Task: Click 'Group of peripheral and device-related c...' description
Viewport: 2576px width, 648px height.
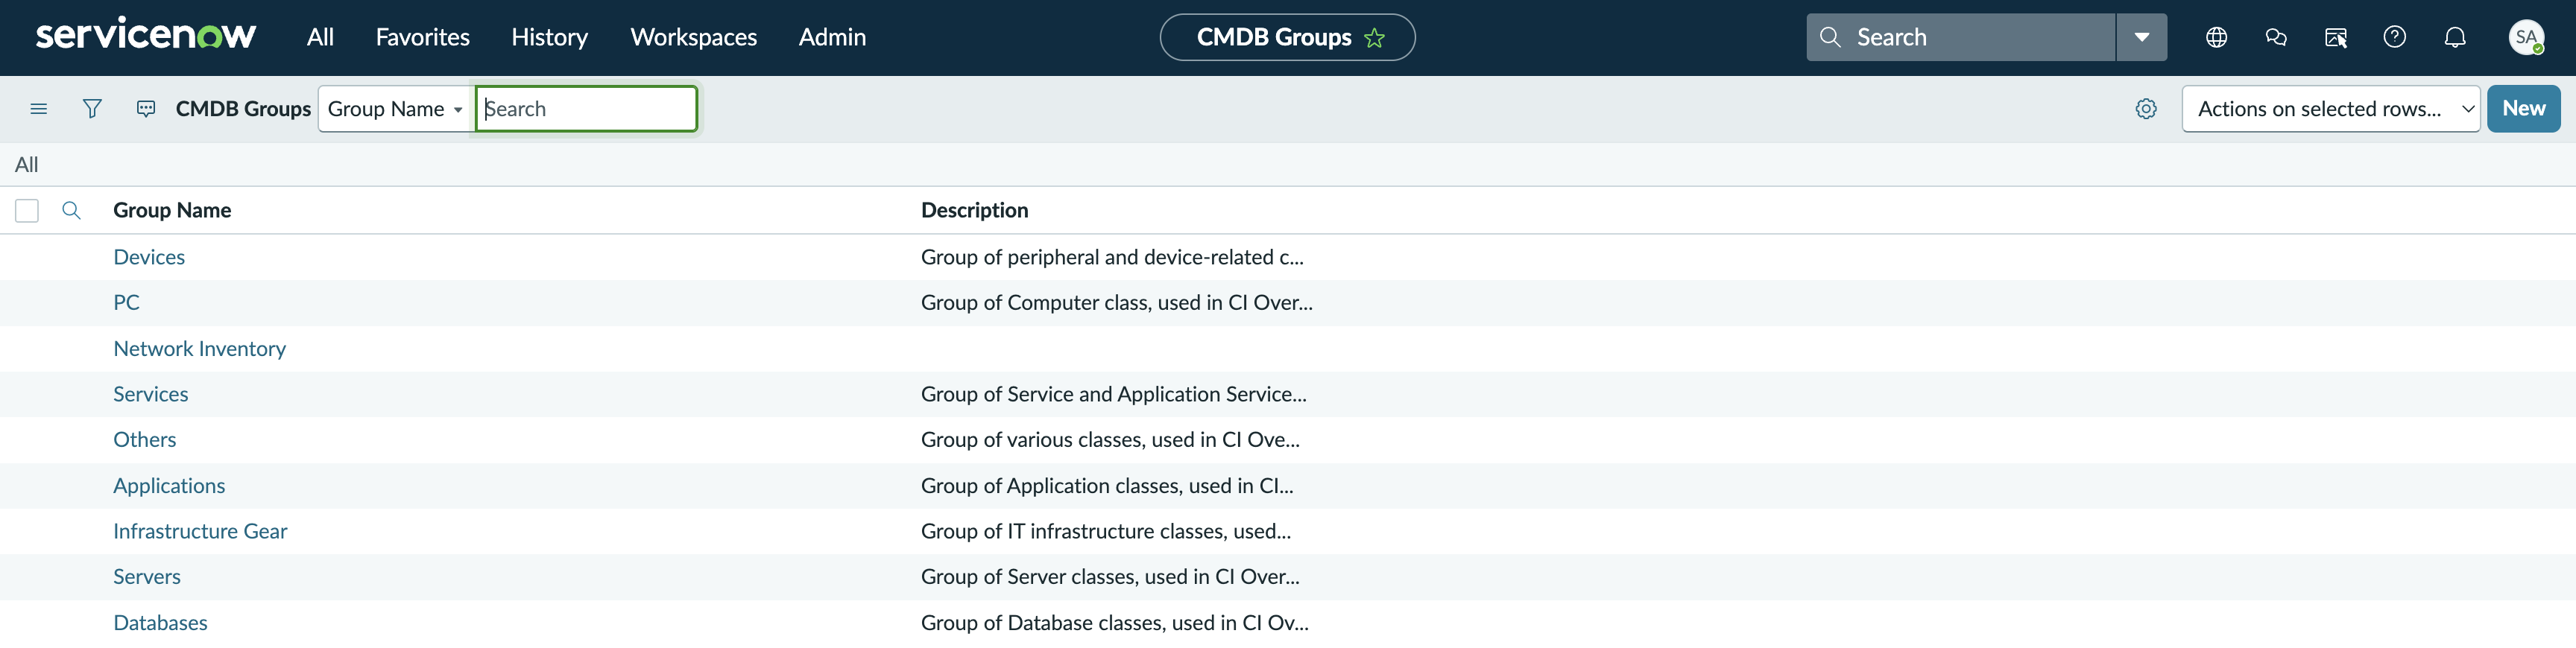Action: pos(1112,257)
